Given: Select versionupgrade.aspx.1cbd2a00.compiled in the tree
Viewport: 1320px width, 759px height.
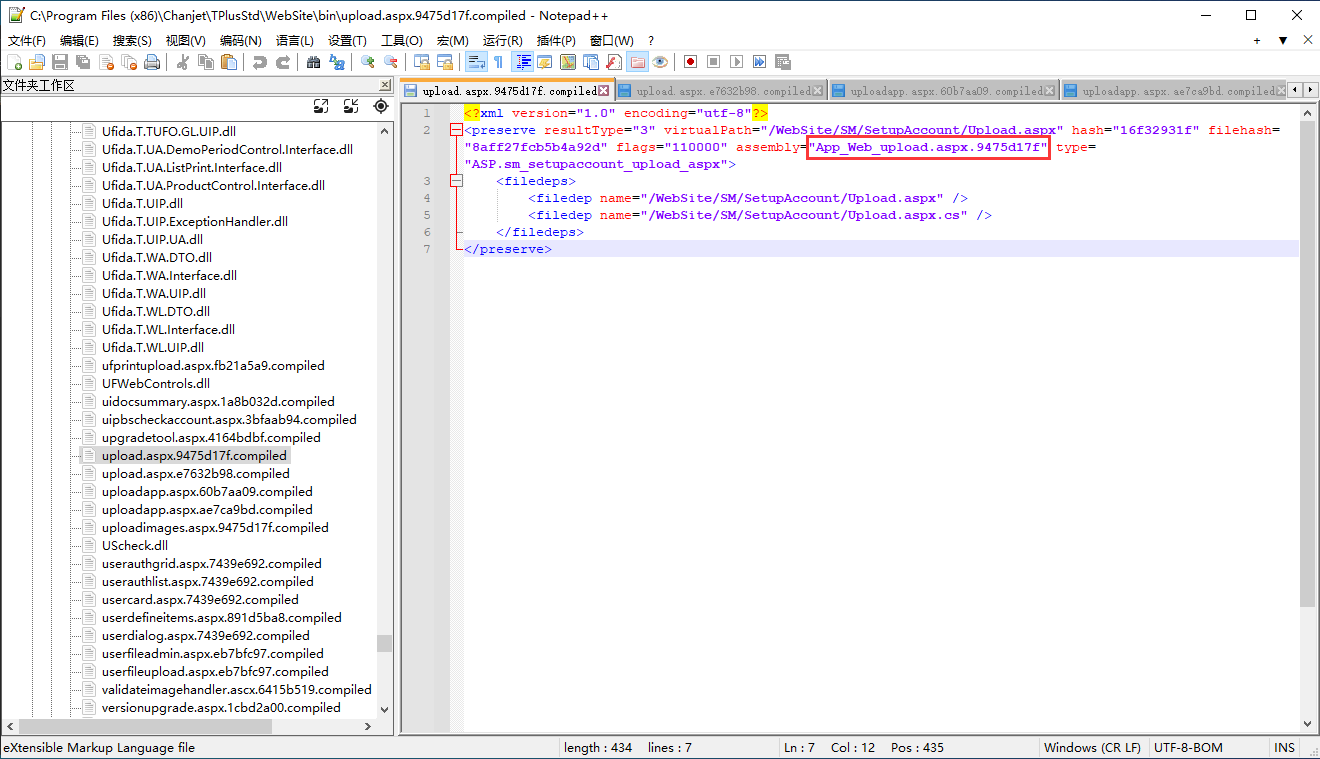Looking at the screenshot, I should (x=221, y=708).
